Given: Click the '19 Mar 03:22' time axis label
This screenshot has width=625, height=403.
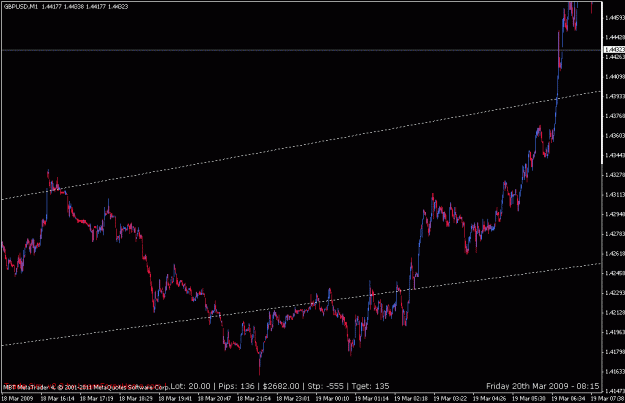Looking at the screenshot, I should click(450, 398).
